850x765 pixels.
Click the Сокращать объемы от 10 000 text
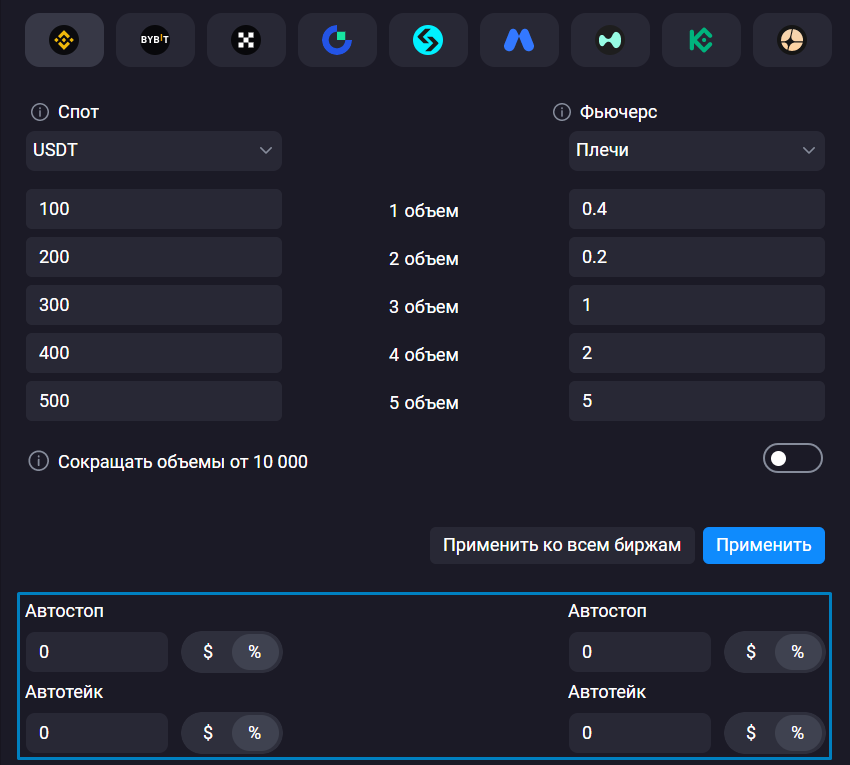[x=183, y=462]
